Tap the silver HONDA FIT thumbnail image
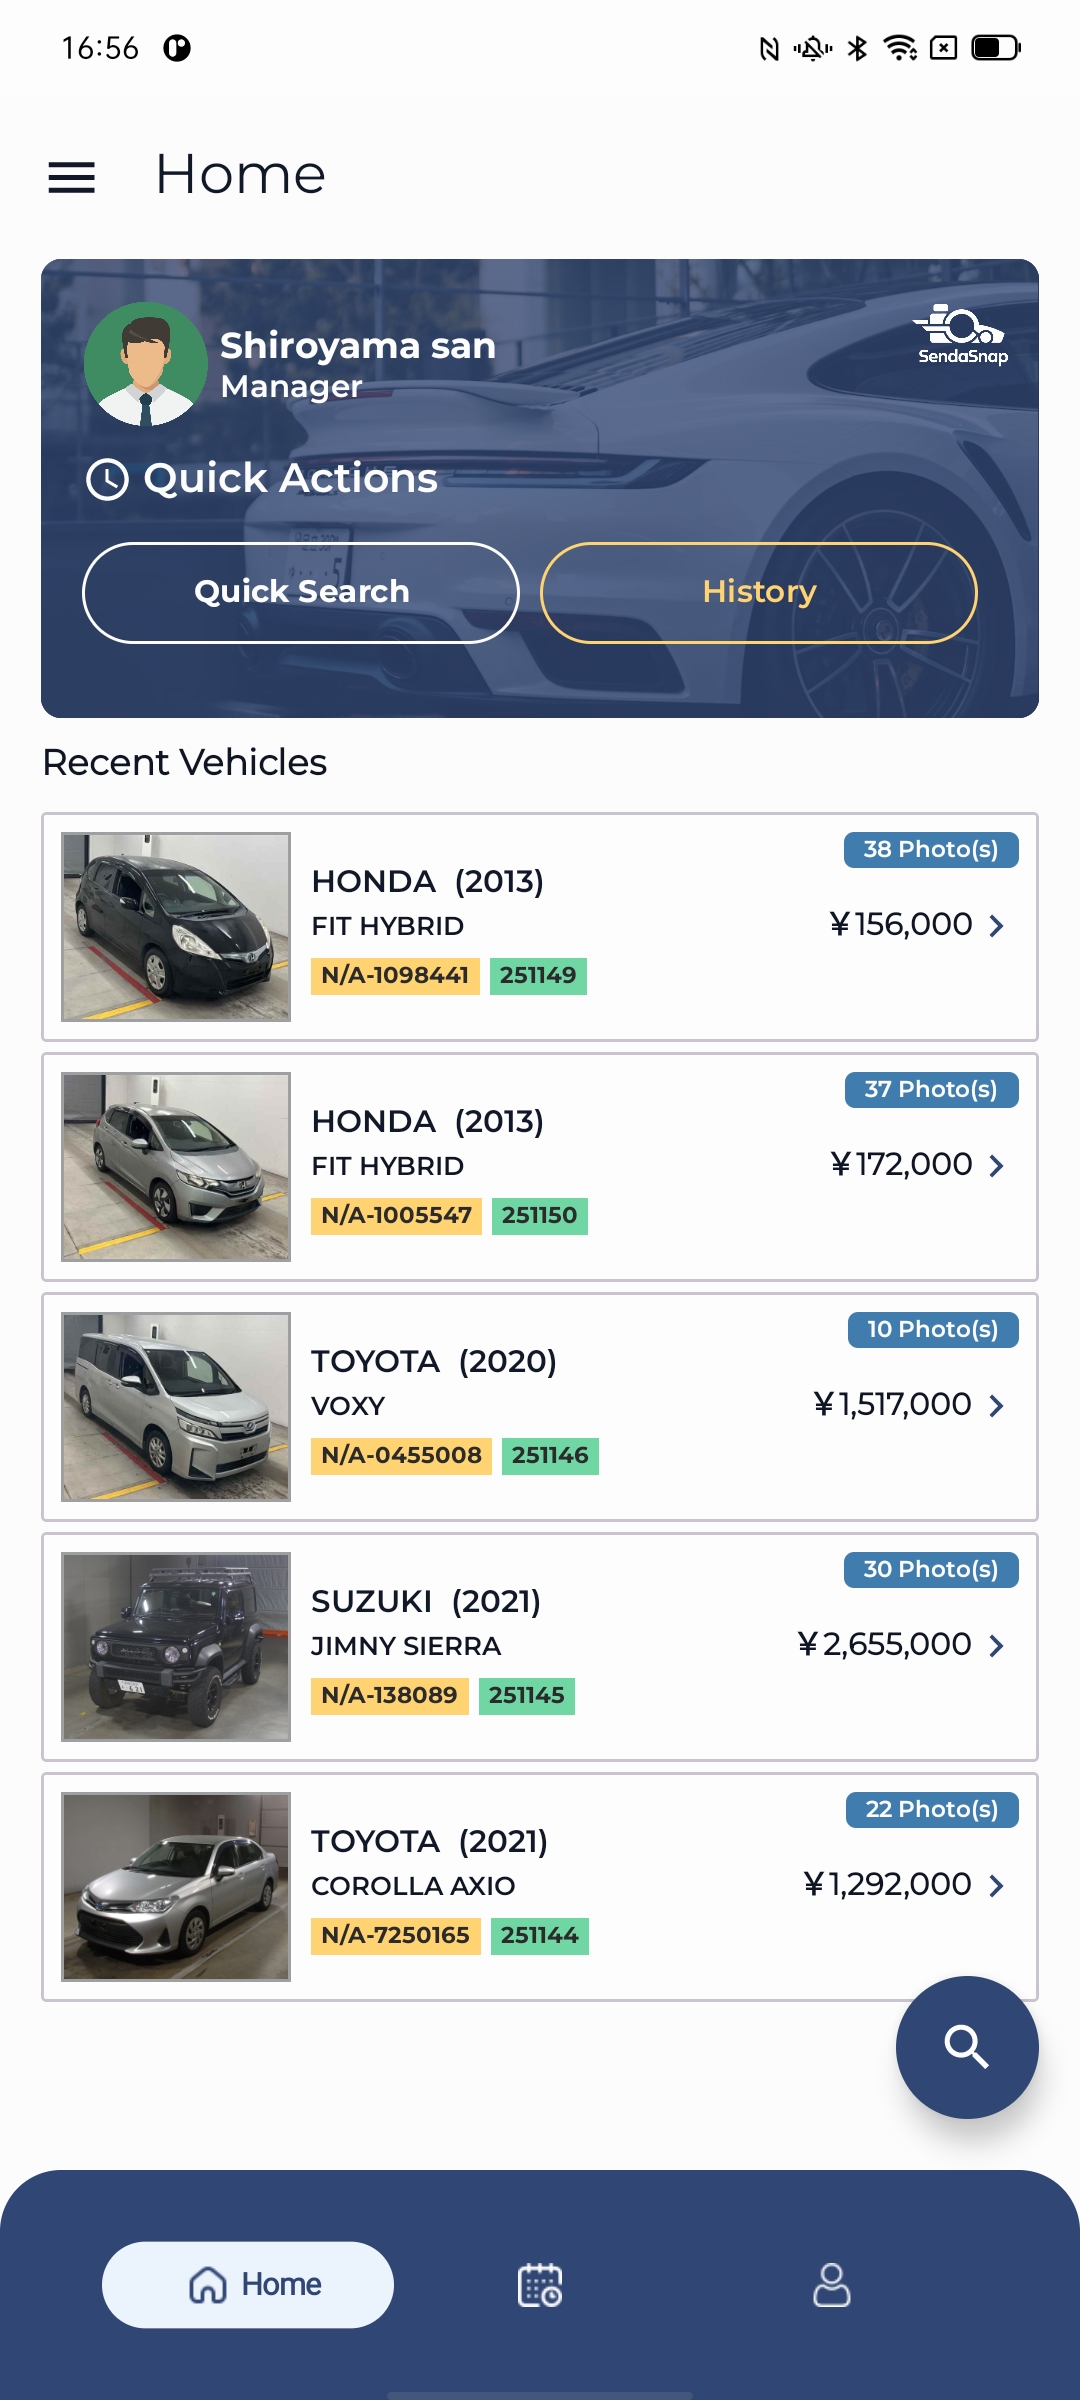The height and width of the screenshot is (2400, 1080). [176, 1165]
